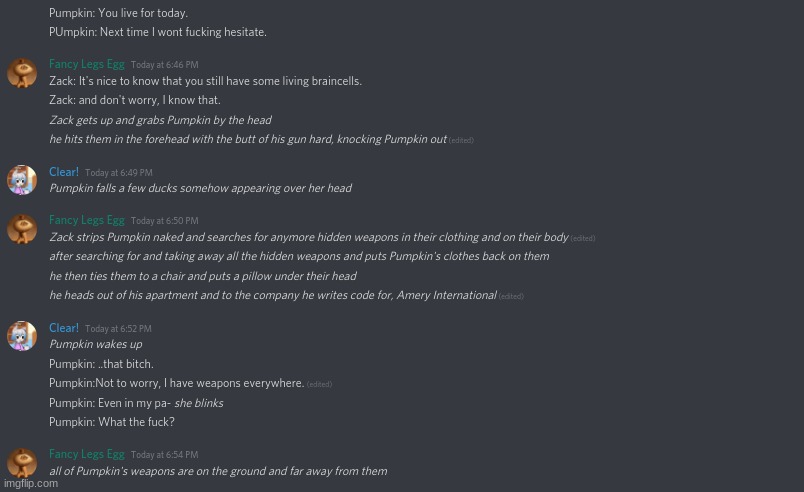The image size is (804, 492).
Task: Click the 'Today at 6:49 PM' timestamp
Action: pyautogui.click(x=118, y=173)
